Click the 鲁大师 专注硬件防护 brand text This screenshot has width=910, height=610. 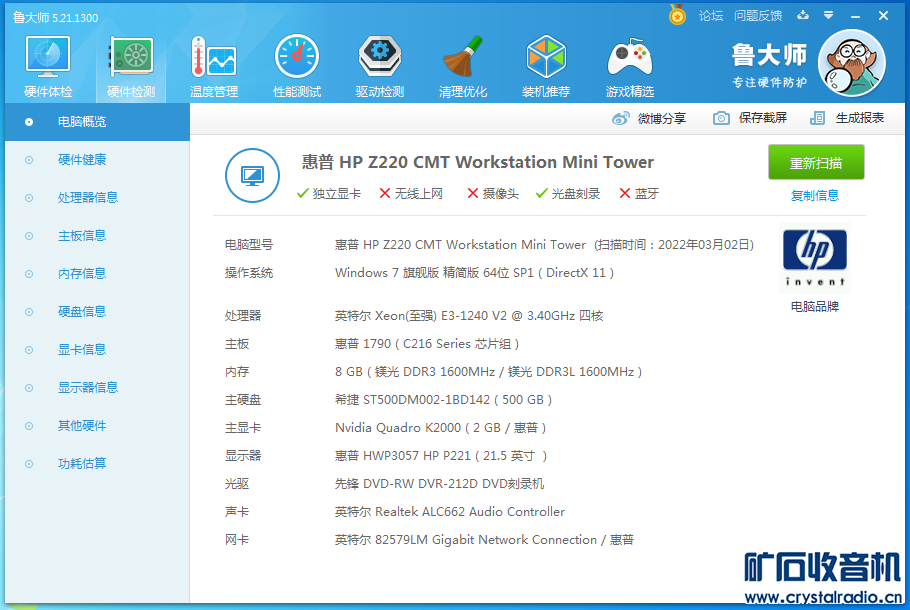point(769,66)
